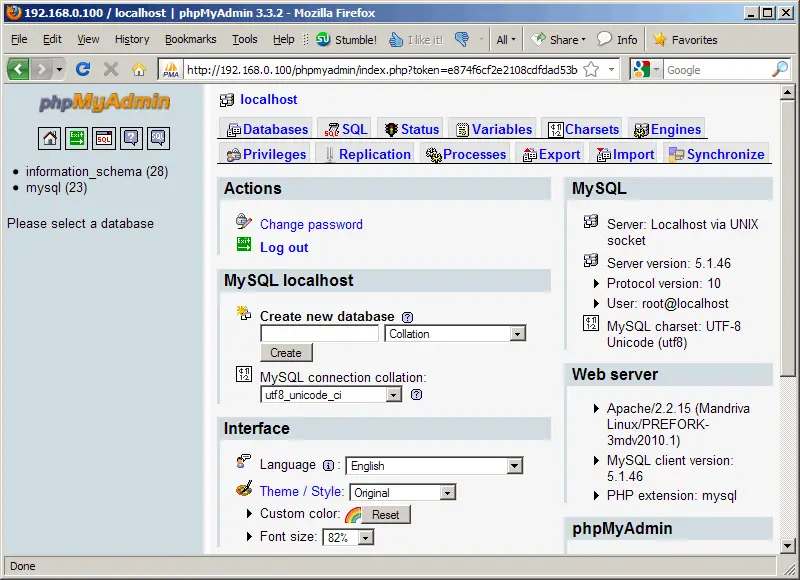Open the Font size dropdown showing 82%
The image size is (800, 580).
(x=348, y=538)
